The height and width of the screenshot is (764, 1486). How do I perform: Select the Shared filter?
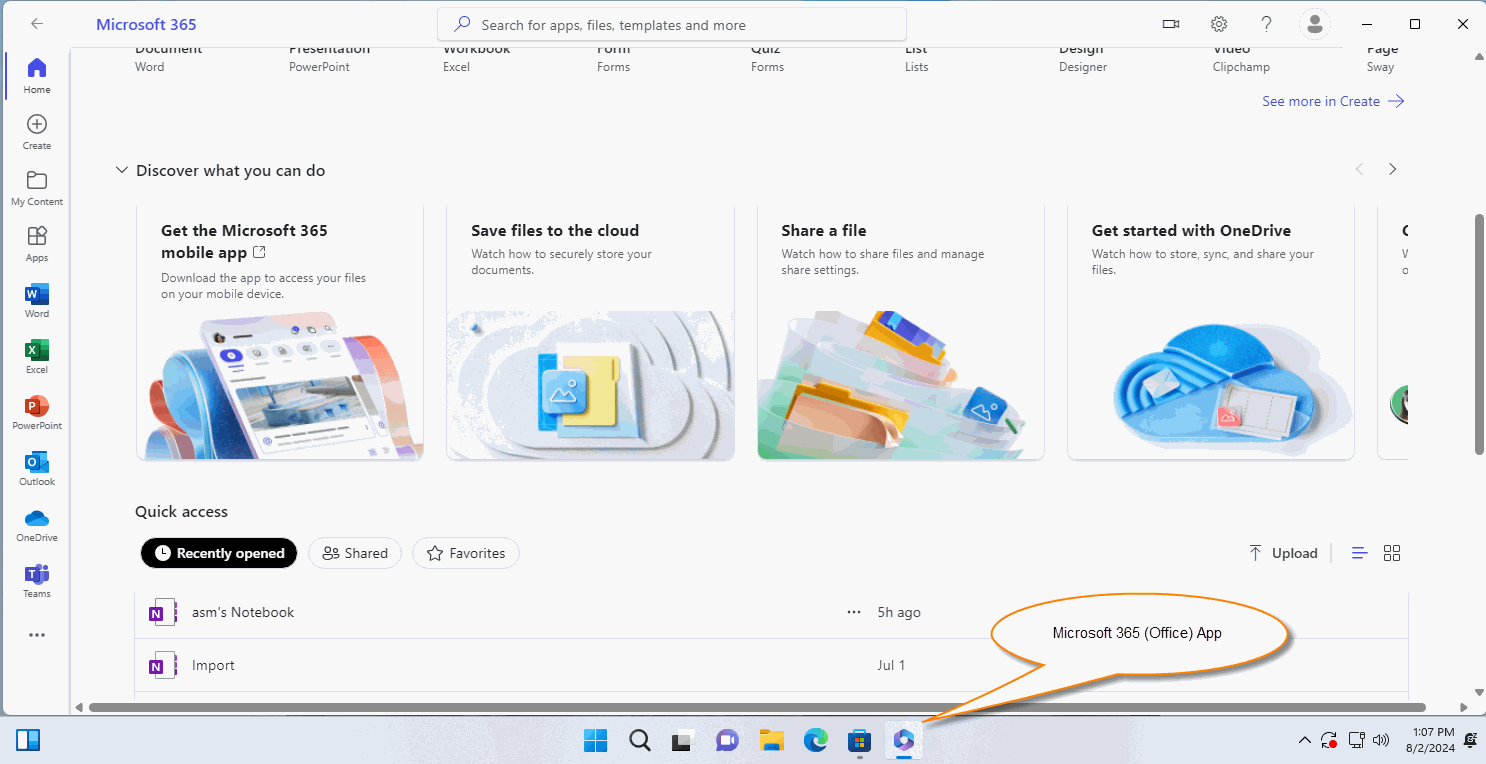[x=355, y=553]
